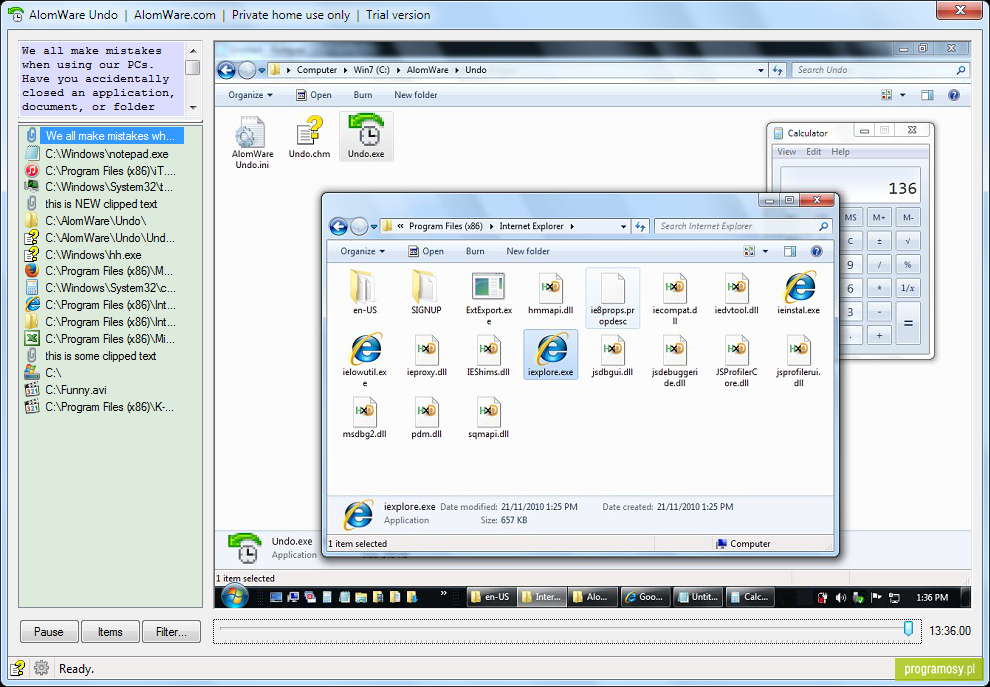
Task: Click the M+ button on the Calculator
Action: 880,218
